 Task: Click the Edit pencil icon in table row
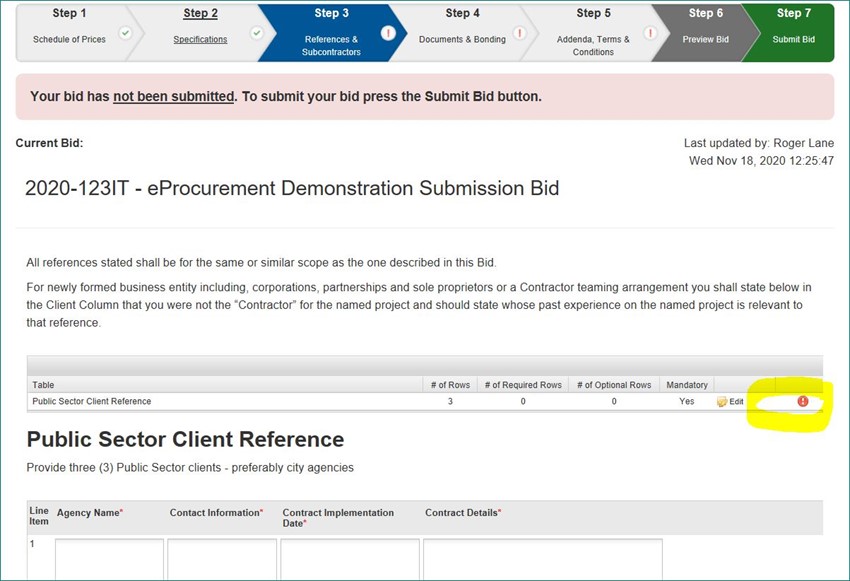[722, 402]
